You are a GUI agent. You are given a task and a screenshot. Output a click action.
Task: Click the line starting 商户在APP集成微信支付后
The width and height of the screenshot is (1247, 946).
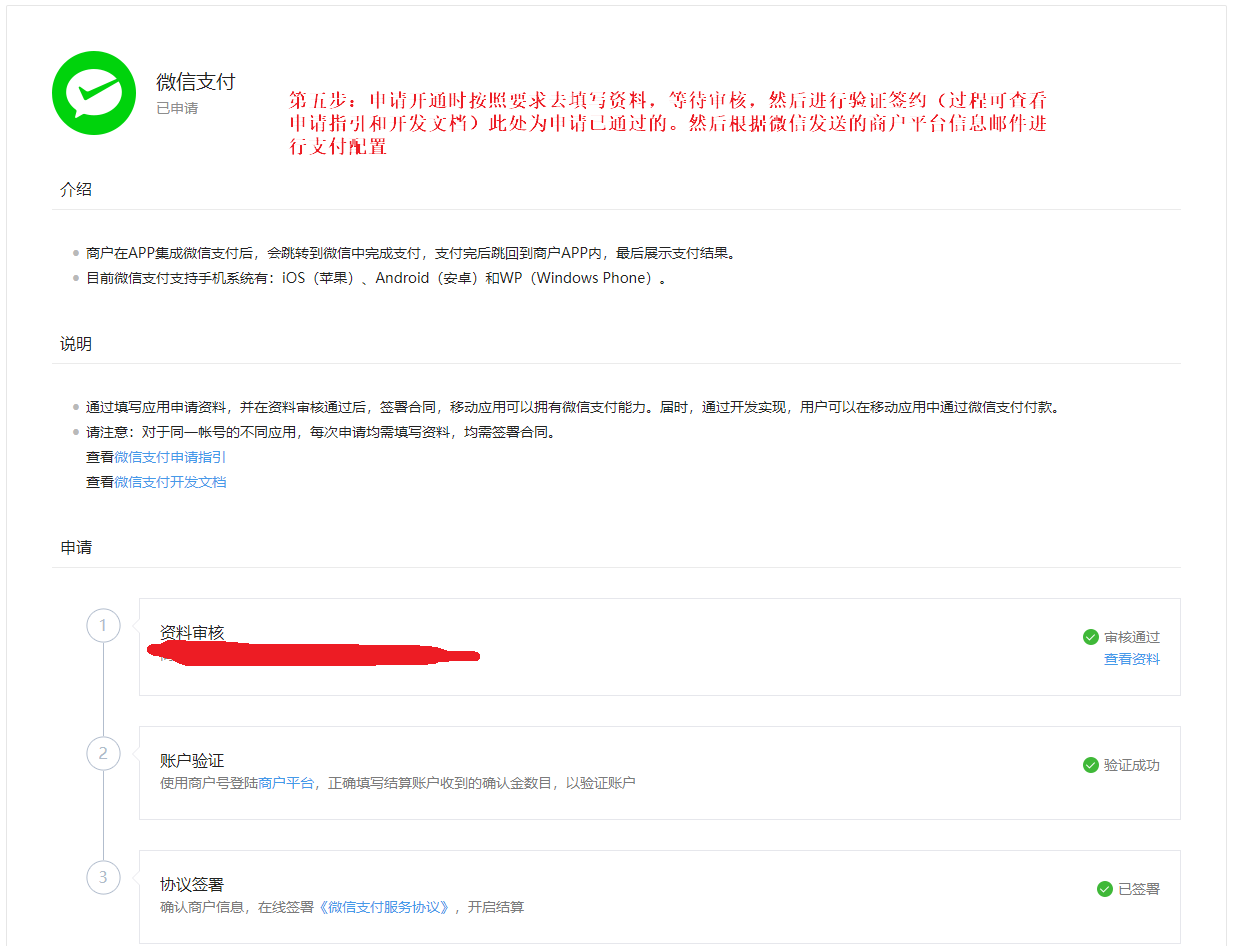tap(411, 253)
